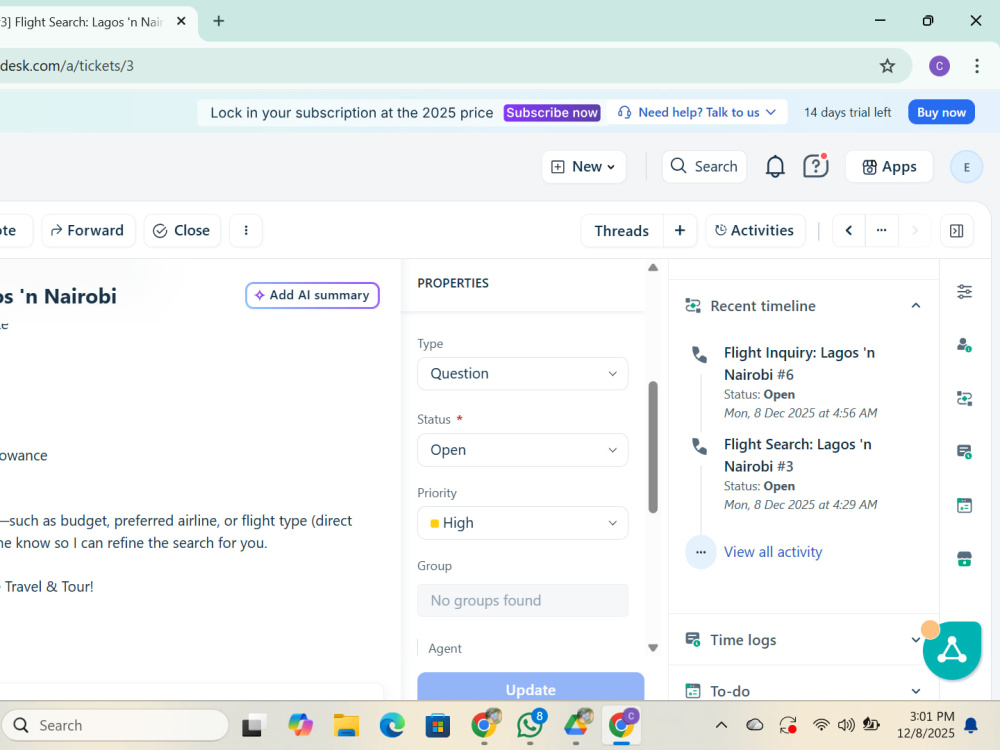Open the filter sliders icon in sidebar
The width and height of the screenshot is (1000, 750).
(964, 292)
